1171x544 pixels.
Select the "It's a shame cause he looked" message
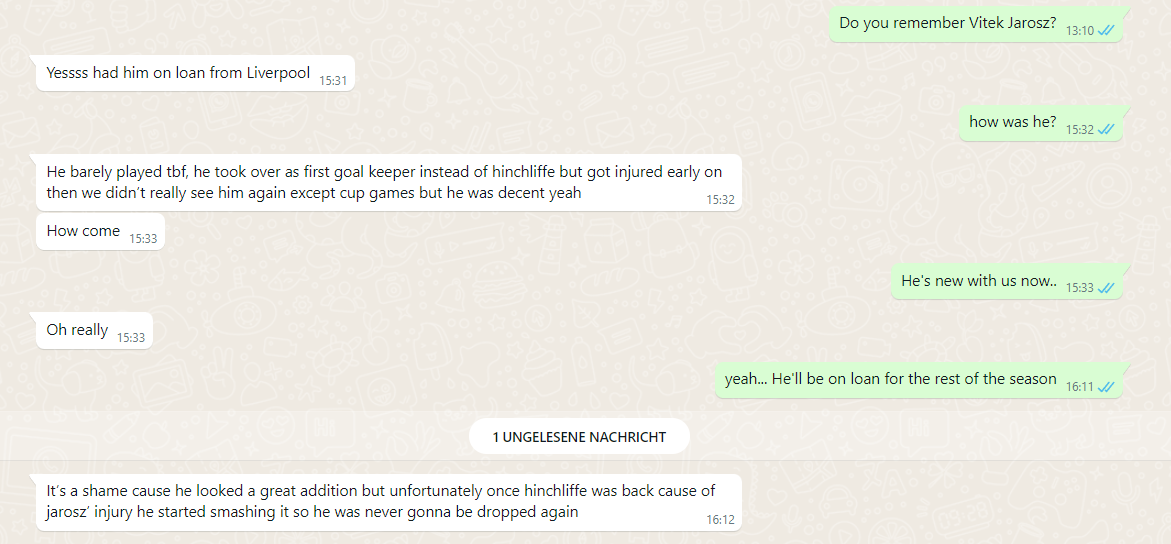(x=388, y=503)
